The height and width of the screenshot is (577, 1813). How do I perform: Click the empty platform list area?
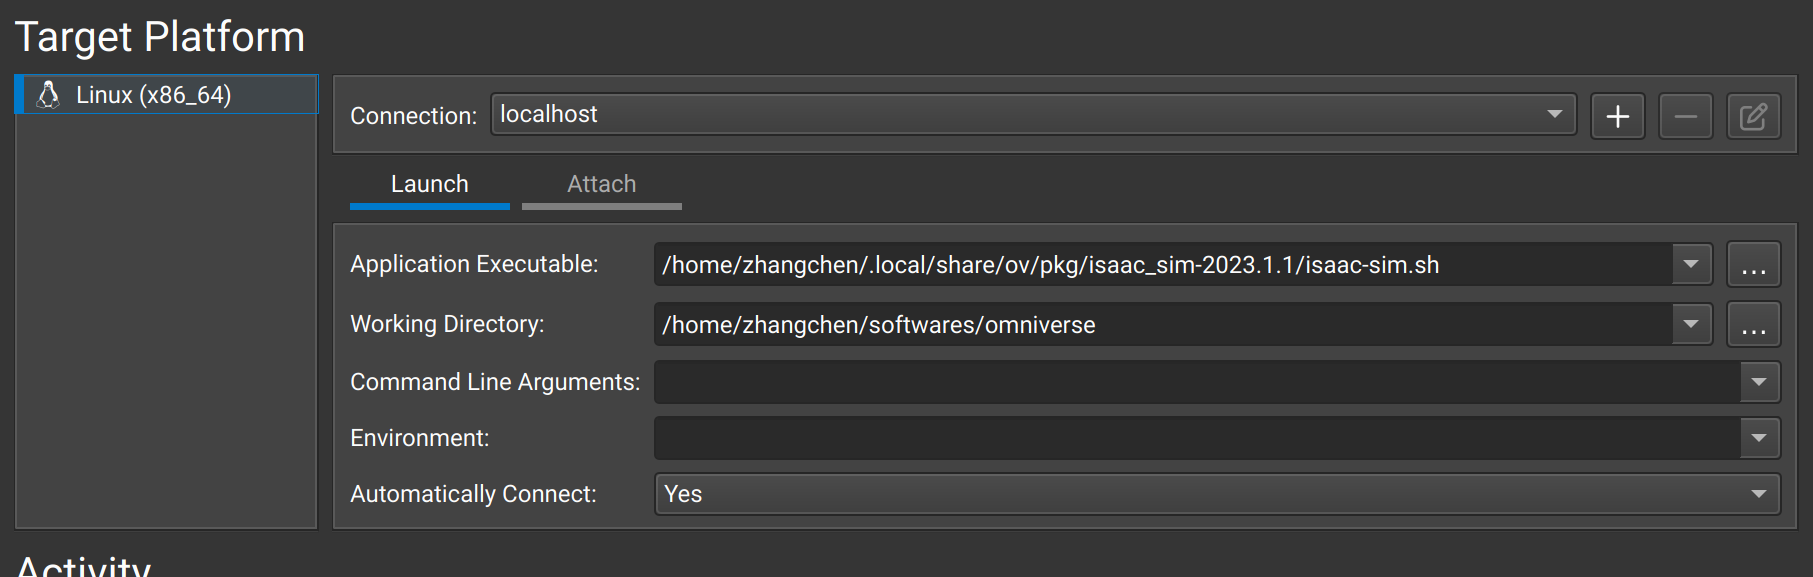pos(166,320)
